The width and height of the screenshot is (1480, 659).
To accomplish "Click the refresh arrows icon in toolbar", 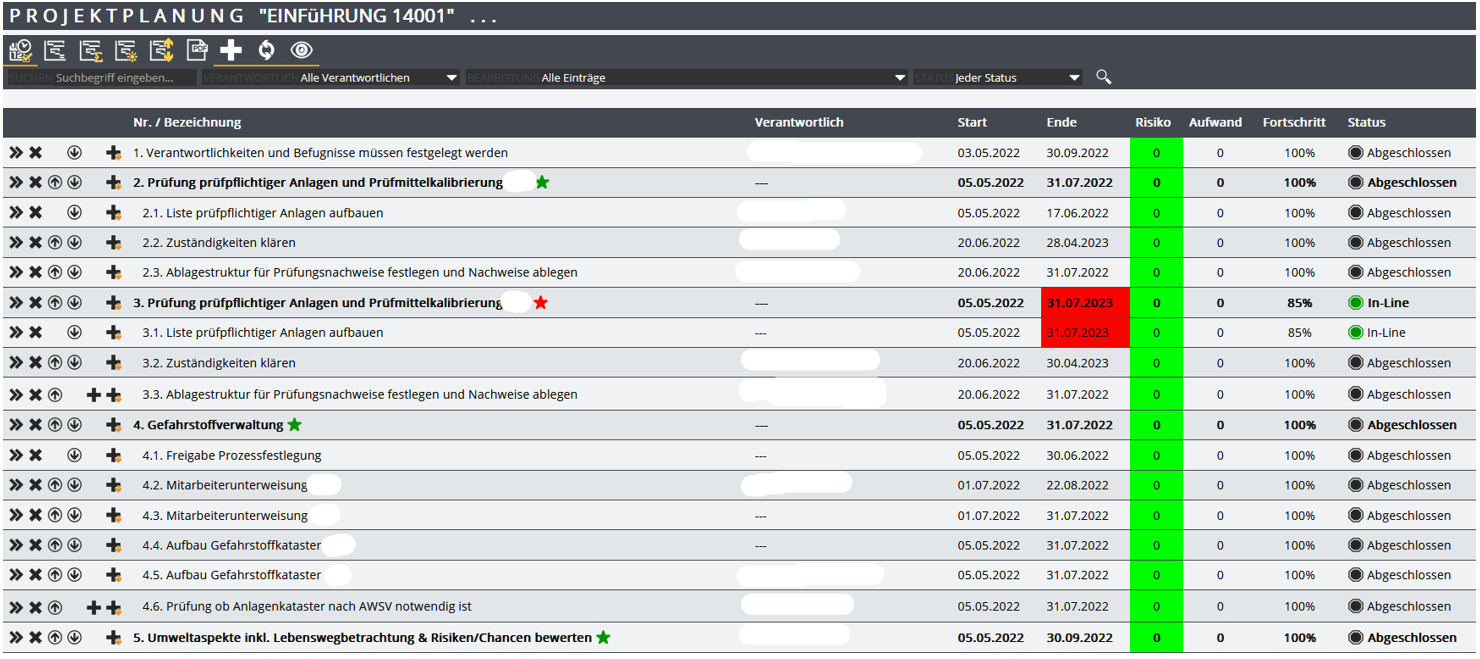I will (266, 50).
